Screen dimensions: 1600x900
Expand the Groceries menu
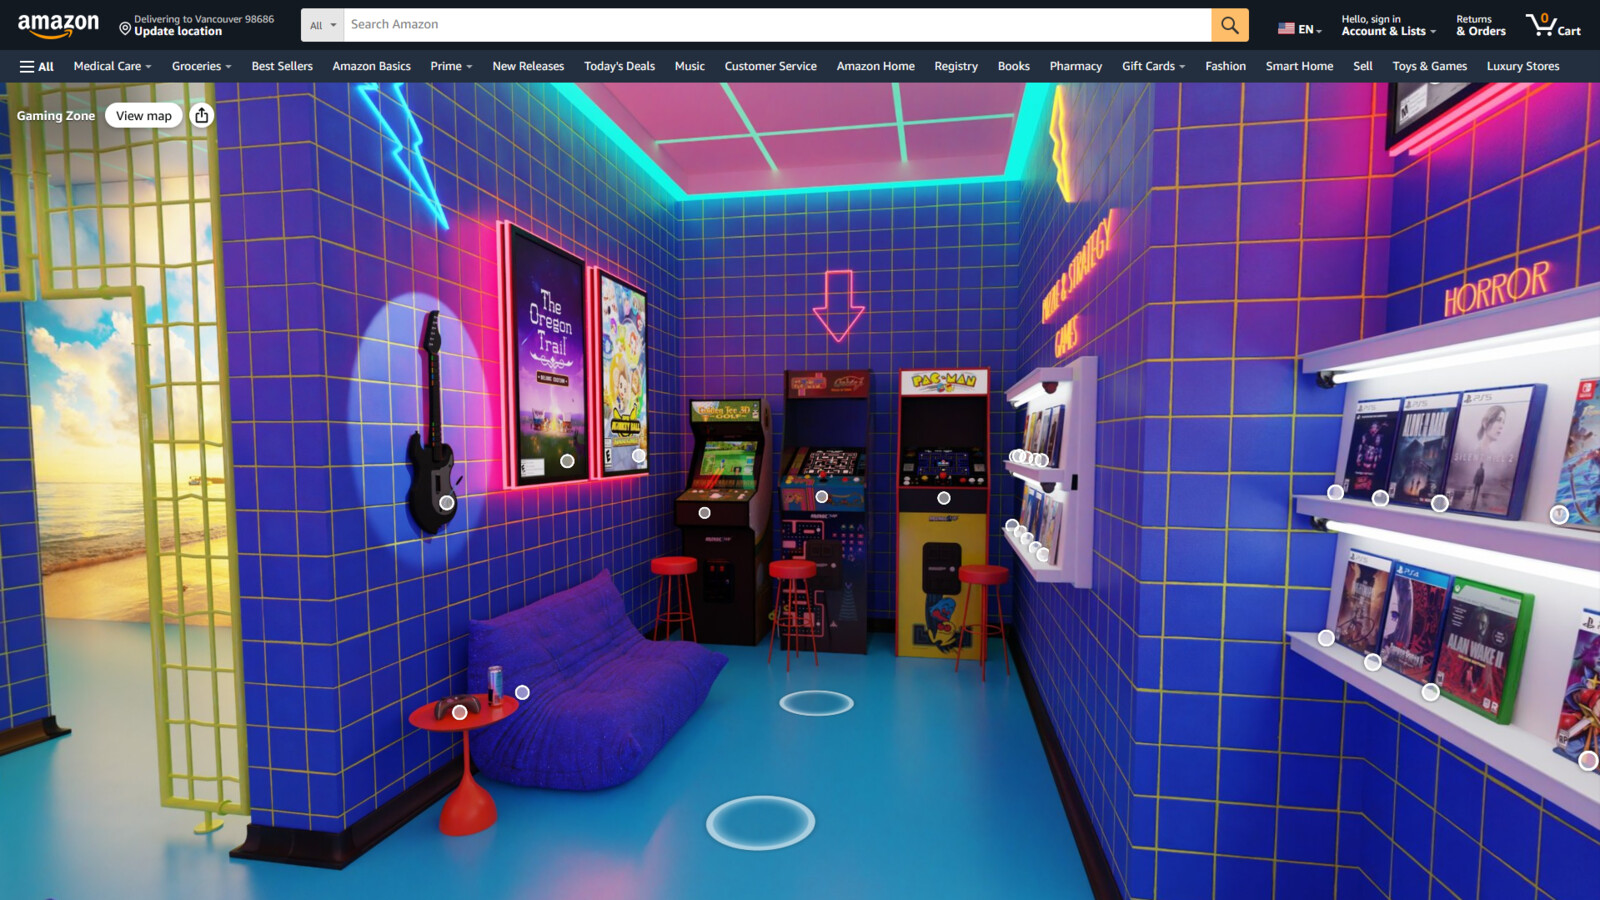[201, 66]
